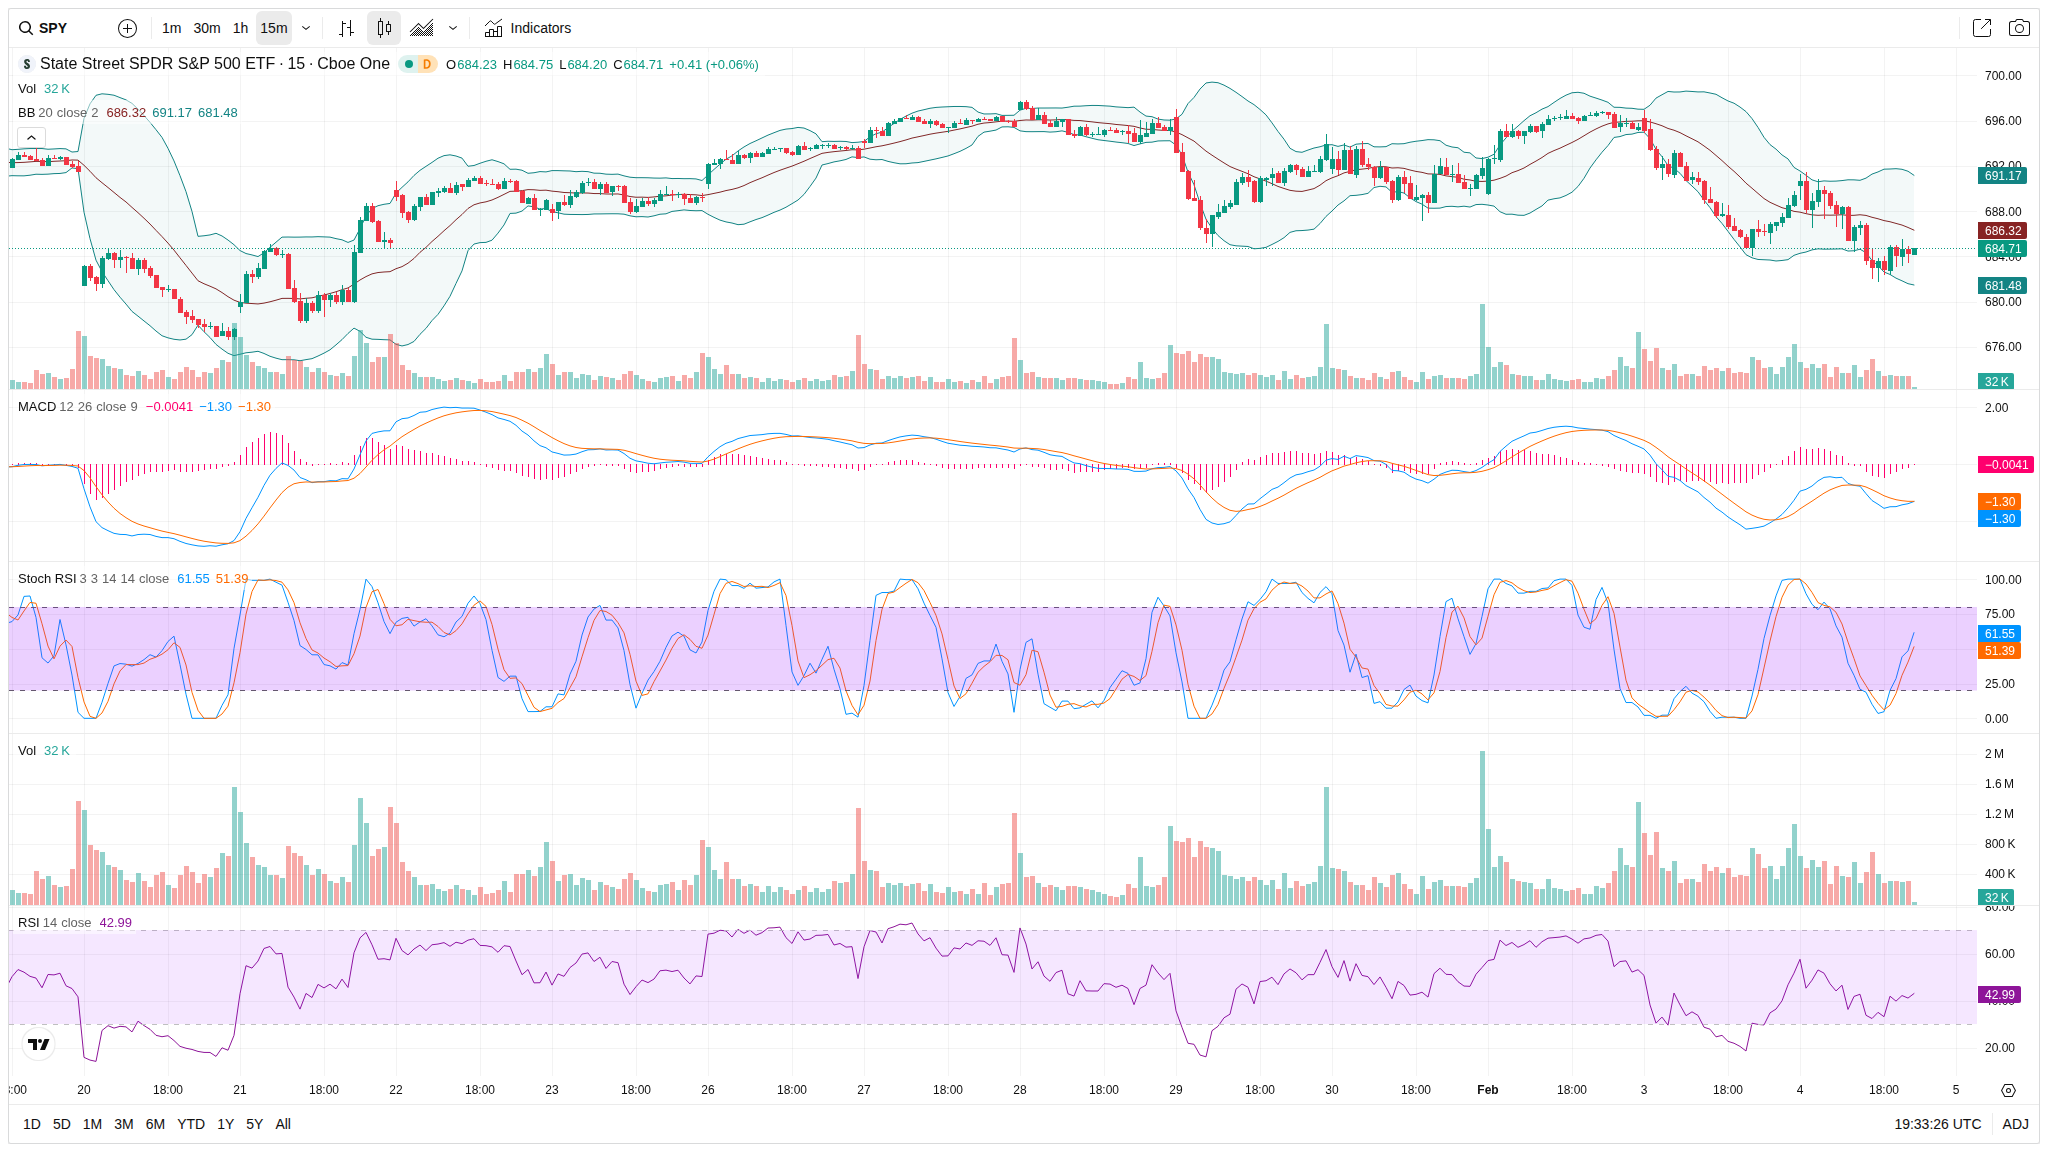The image size is (2048, 1152).
Task: Collapse the indicator legend with chevron
Action: (31, 137)
